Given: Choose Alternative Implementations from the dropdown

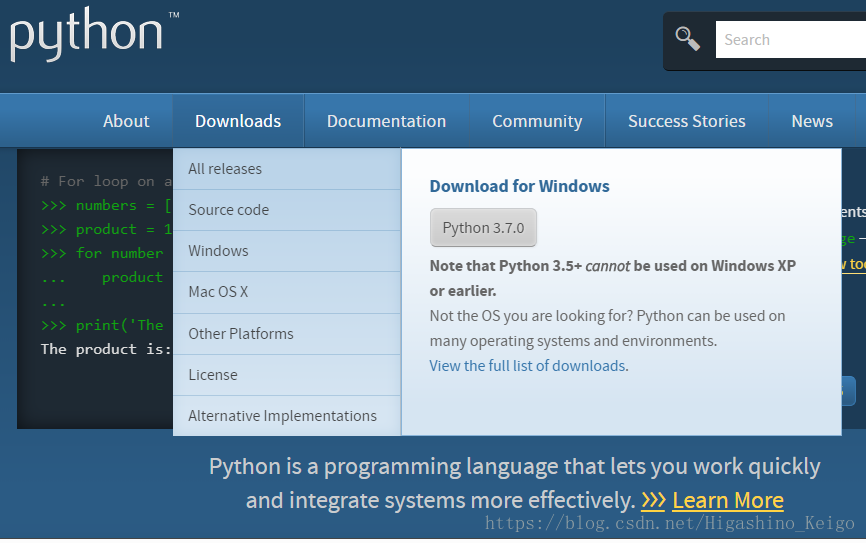Looking at the screenshot, I should 287,415.
